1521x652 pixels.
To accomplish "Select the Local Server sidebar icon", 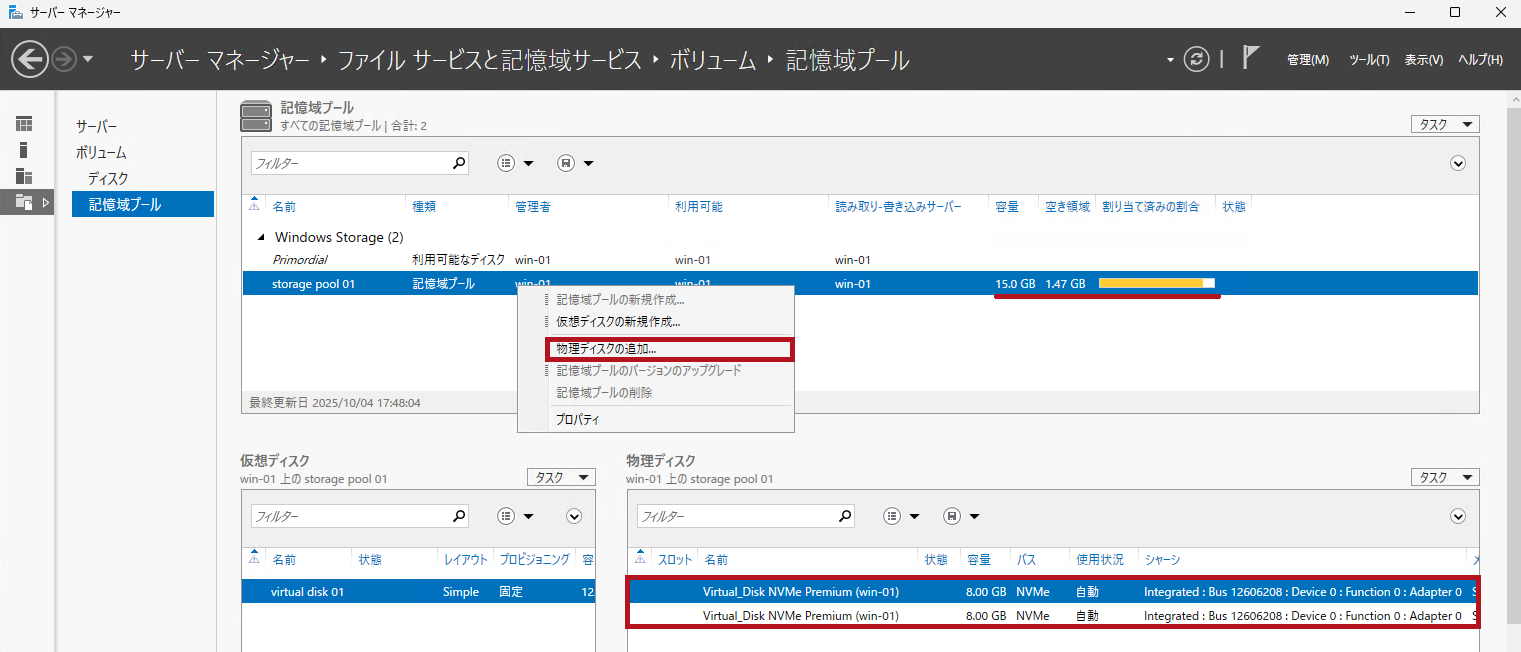I will 23,150.
